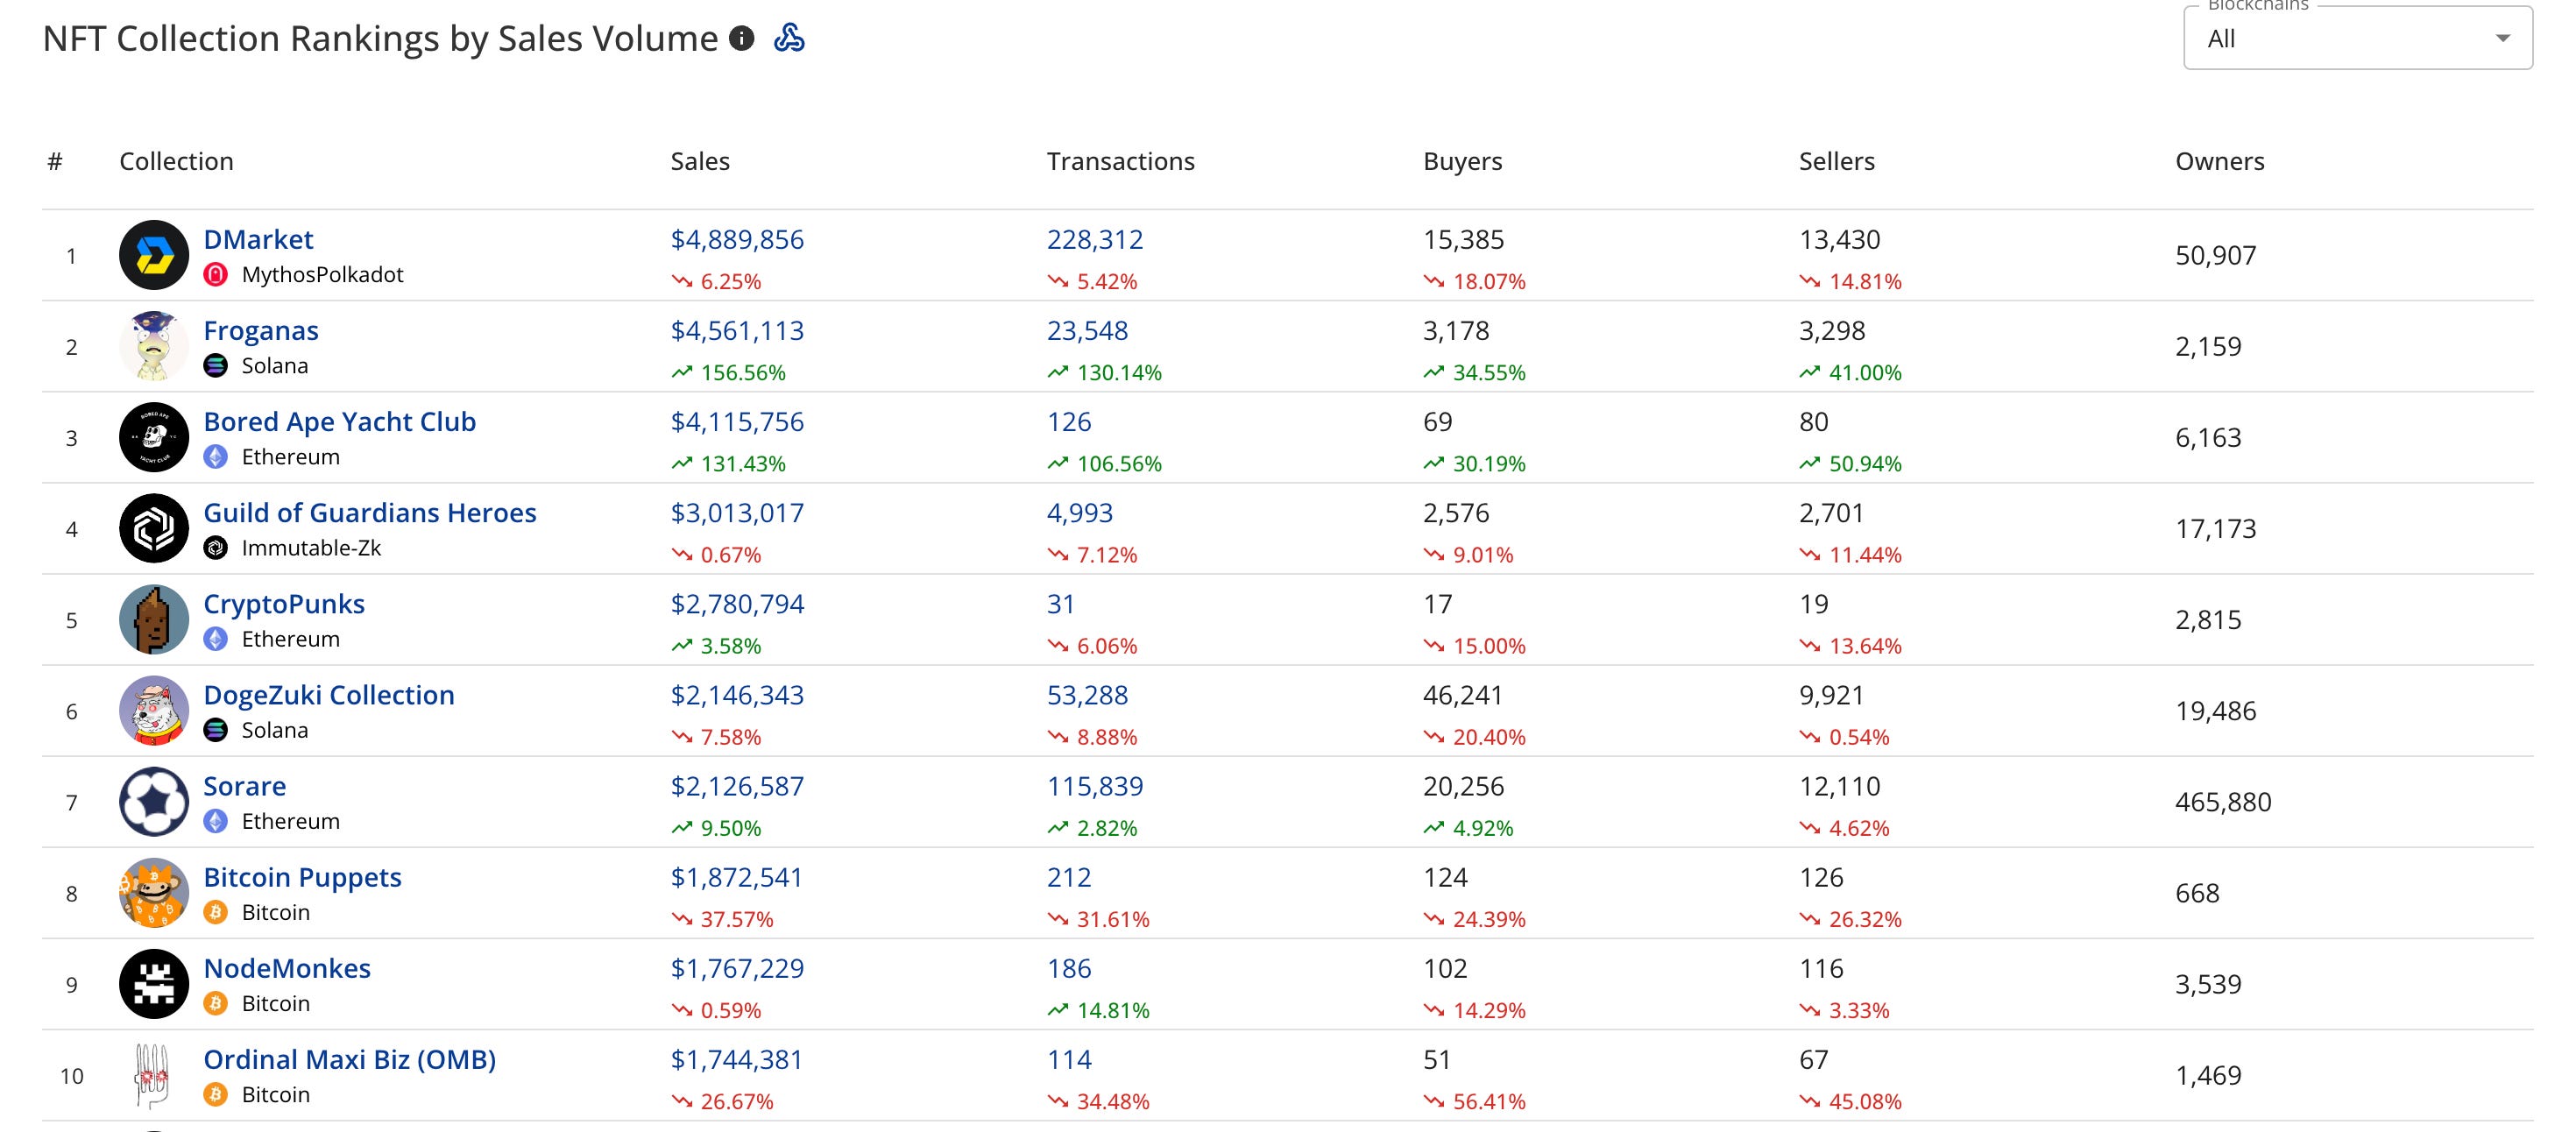Viewport: 2576px width, 1132px height.
Task: Click the Sorare soccer ball logo
Action: click(154, 801)
